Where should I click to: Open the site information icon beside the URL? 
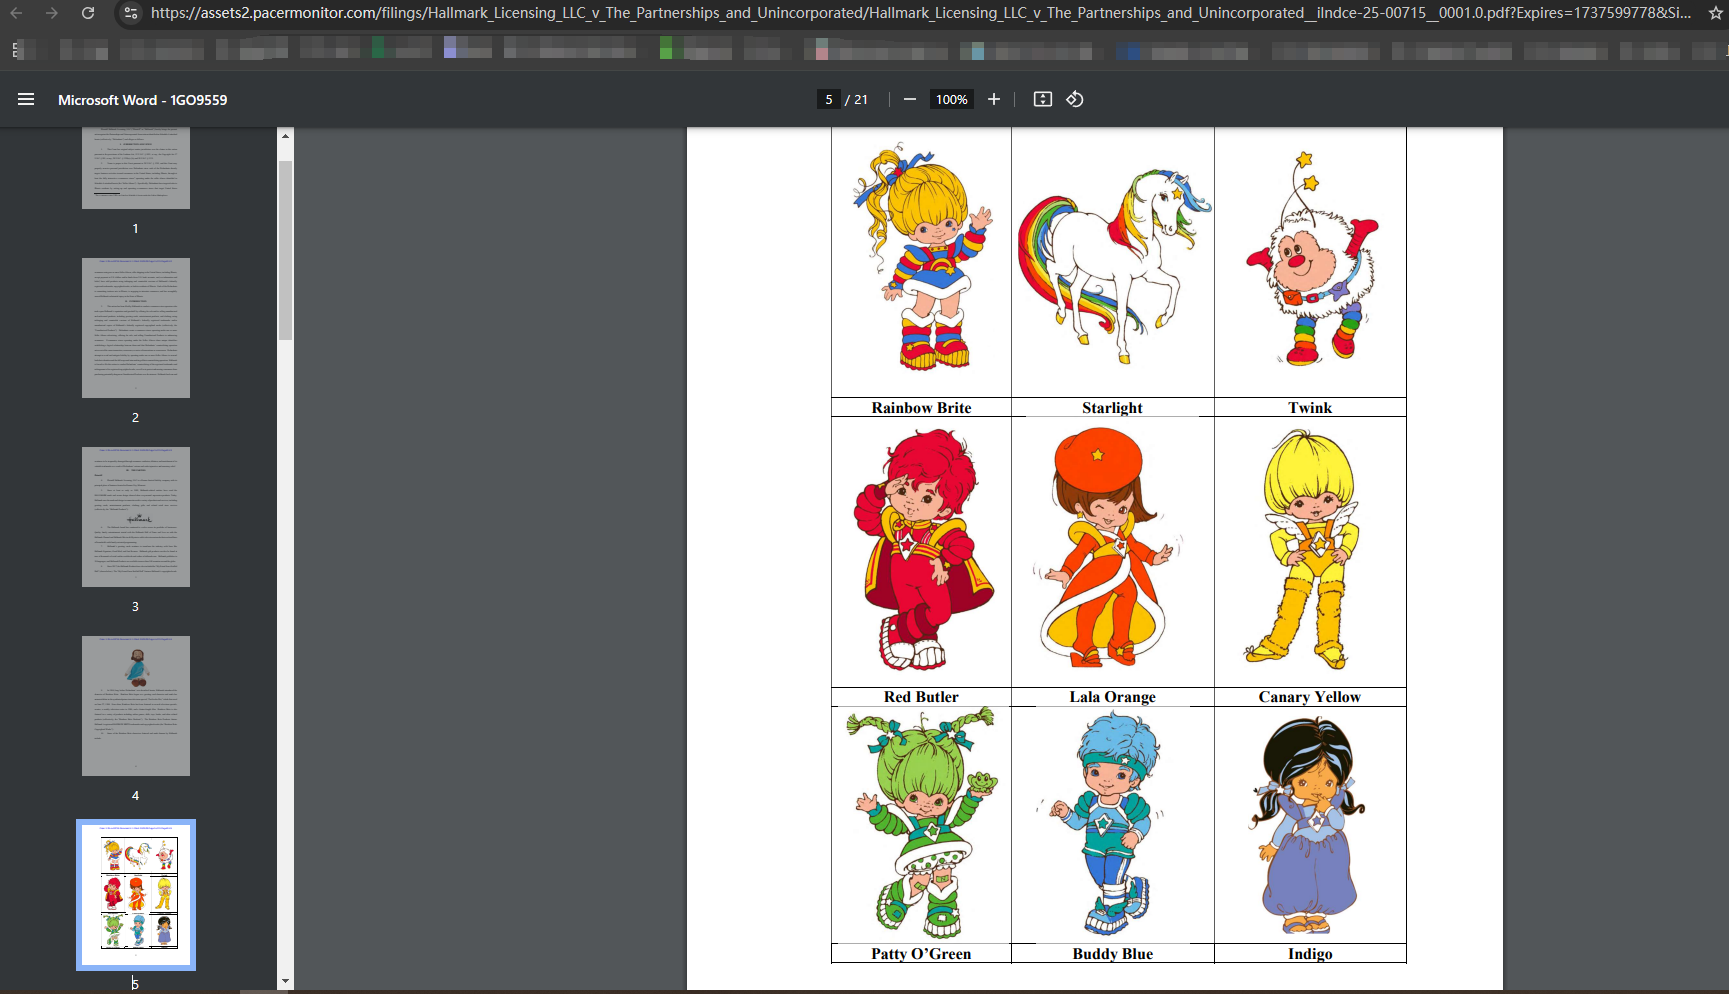click(x=129, y=13)
